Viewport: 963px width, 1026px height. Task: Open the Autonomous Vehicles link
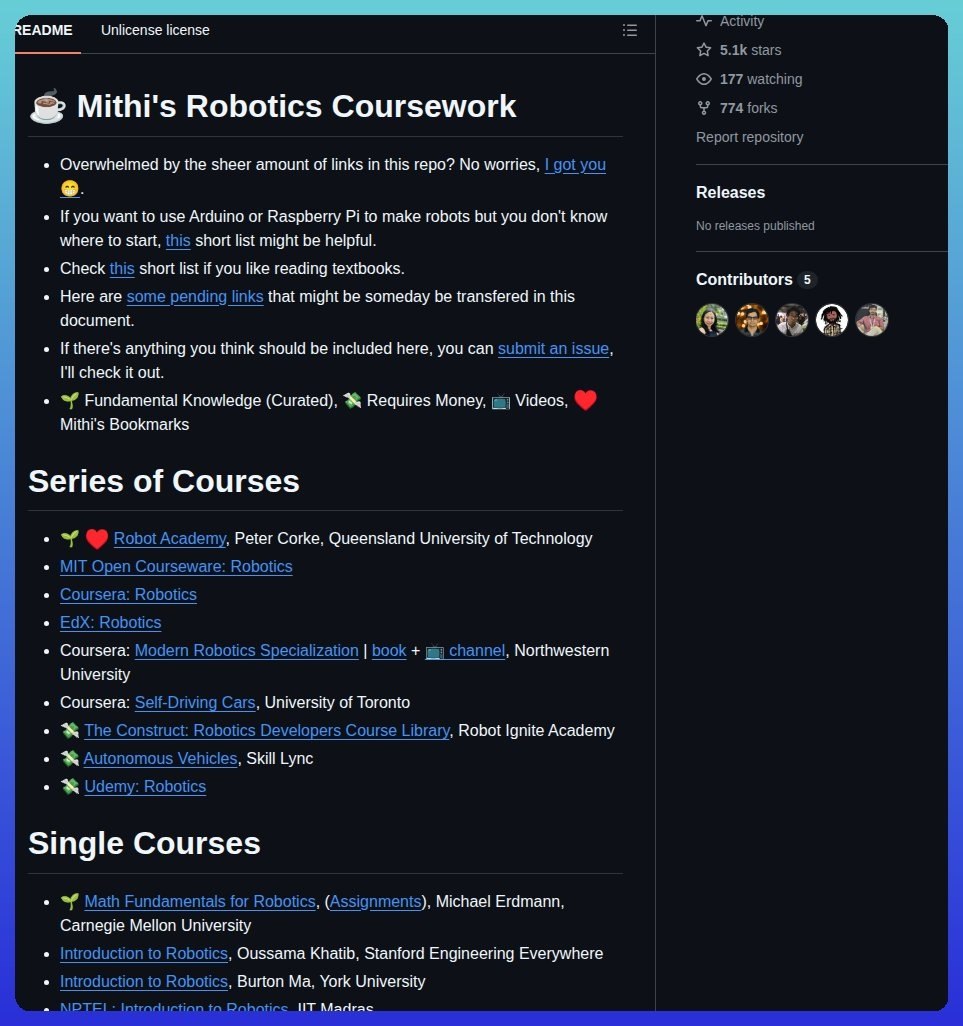(x=160, y=758)
